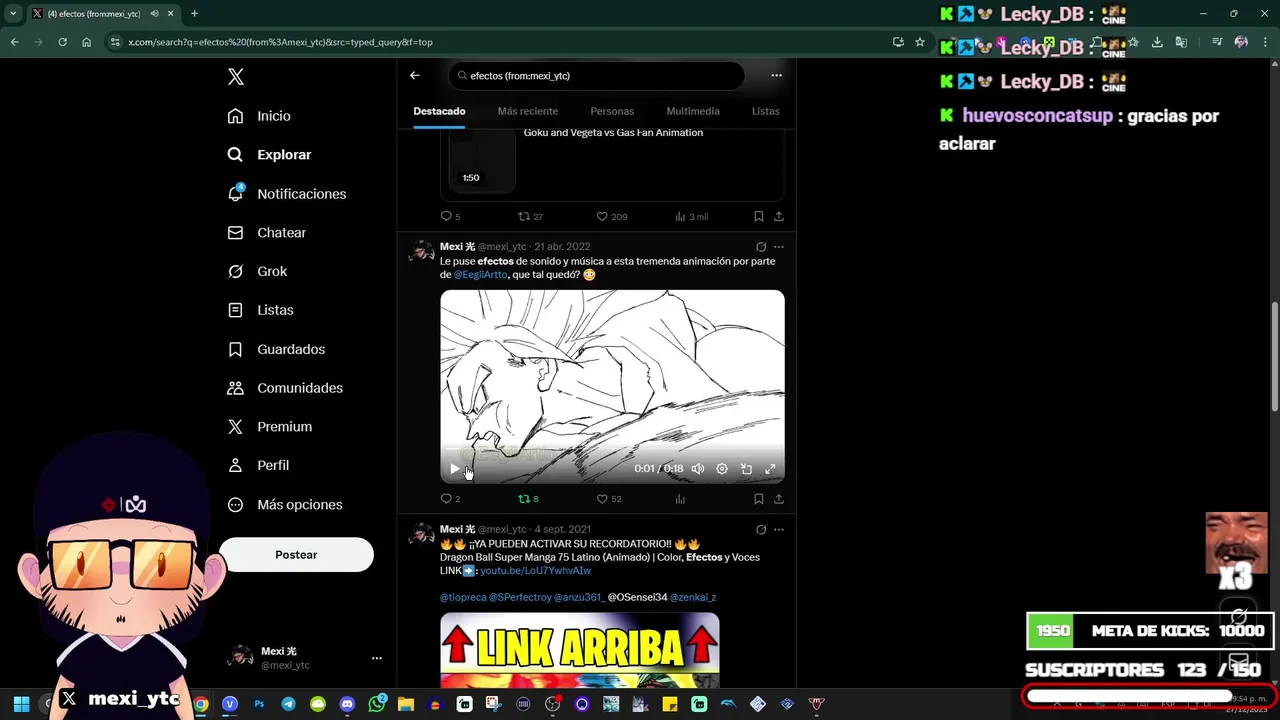Open video settings gear

722,469
